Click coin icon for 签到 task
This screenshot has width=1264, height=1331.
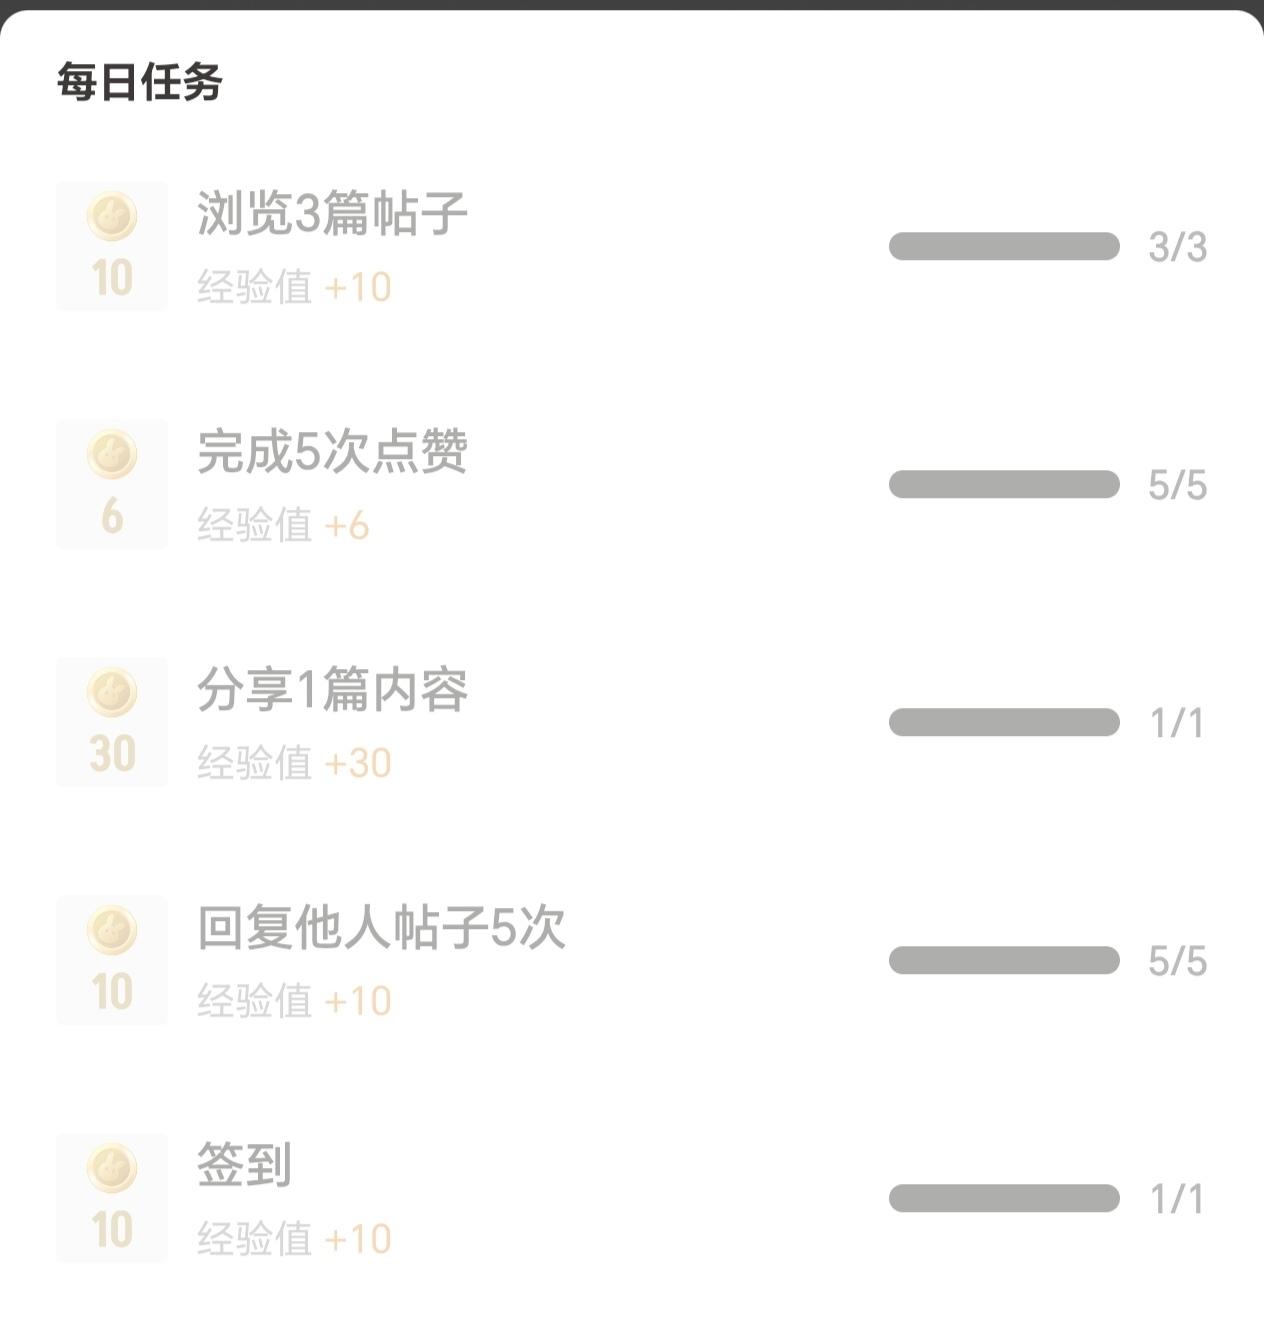tap(112, 1169)
